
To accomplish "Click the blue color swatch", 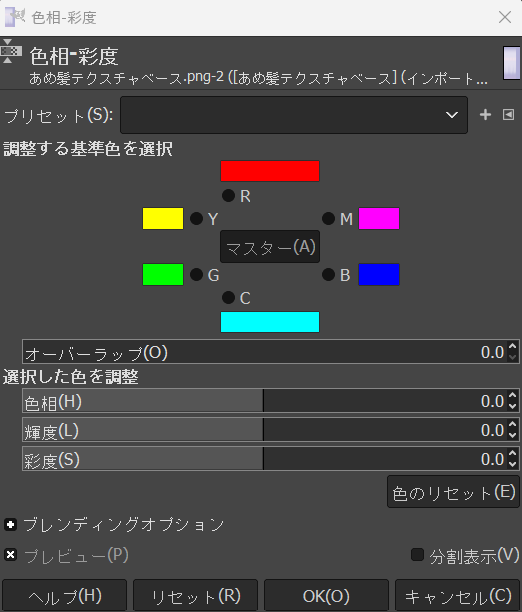I will pyautogui.click(x=379, y=275).
